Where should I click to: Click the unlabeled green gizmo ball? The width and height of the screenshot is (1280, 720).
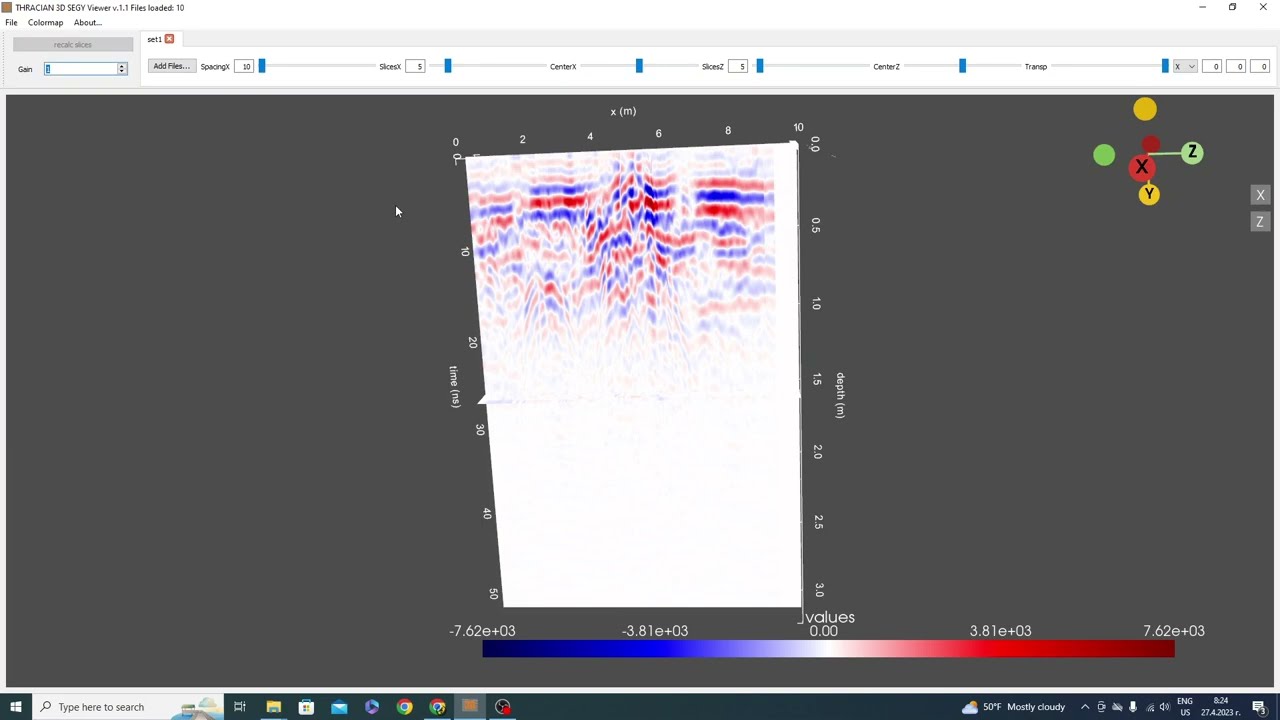(x=1104, y=155)
